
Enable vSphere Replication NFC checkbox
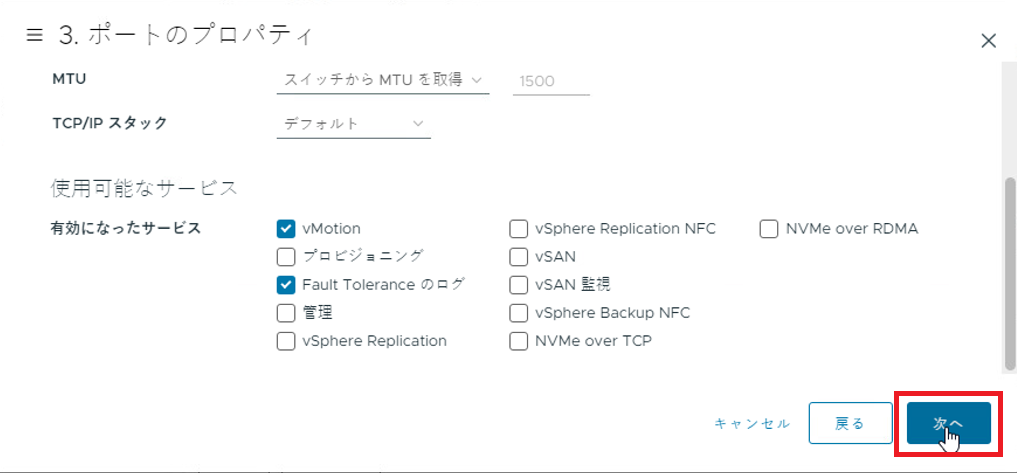[x=519, y=229]
